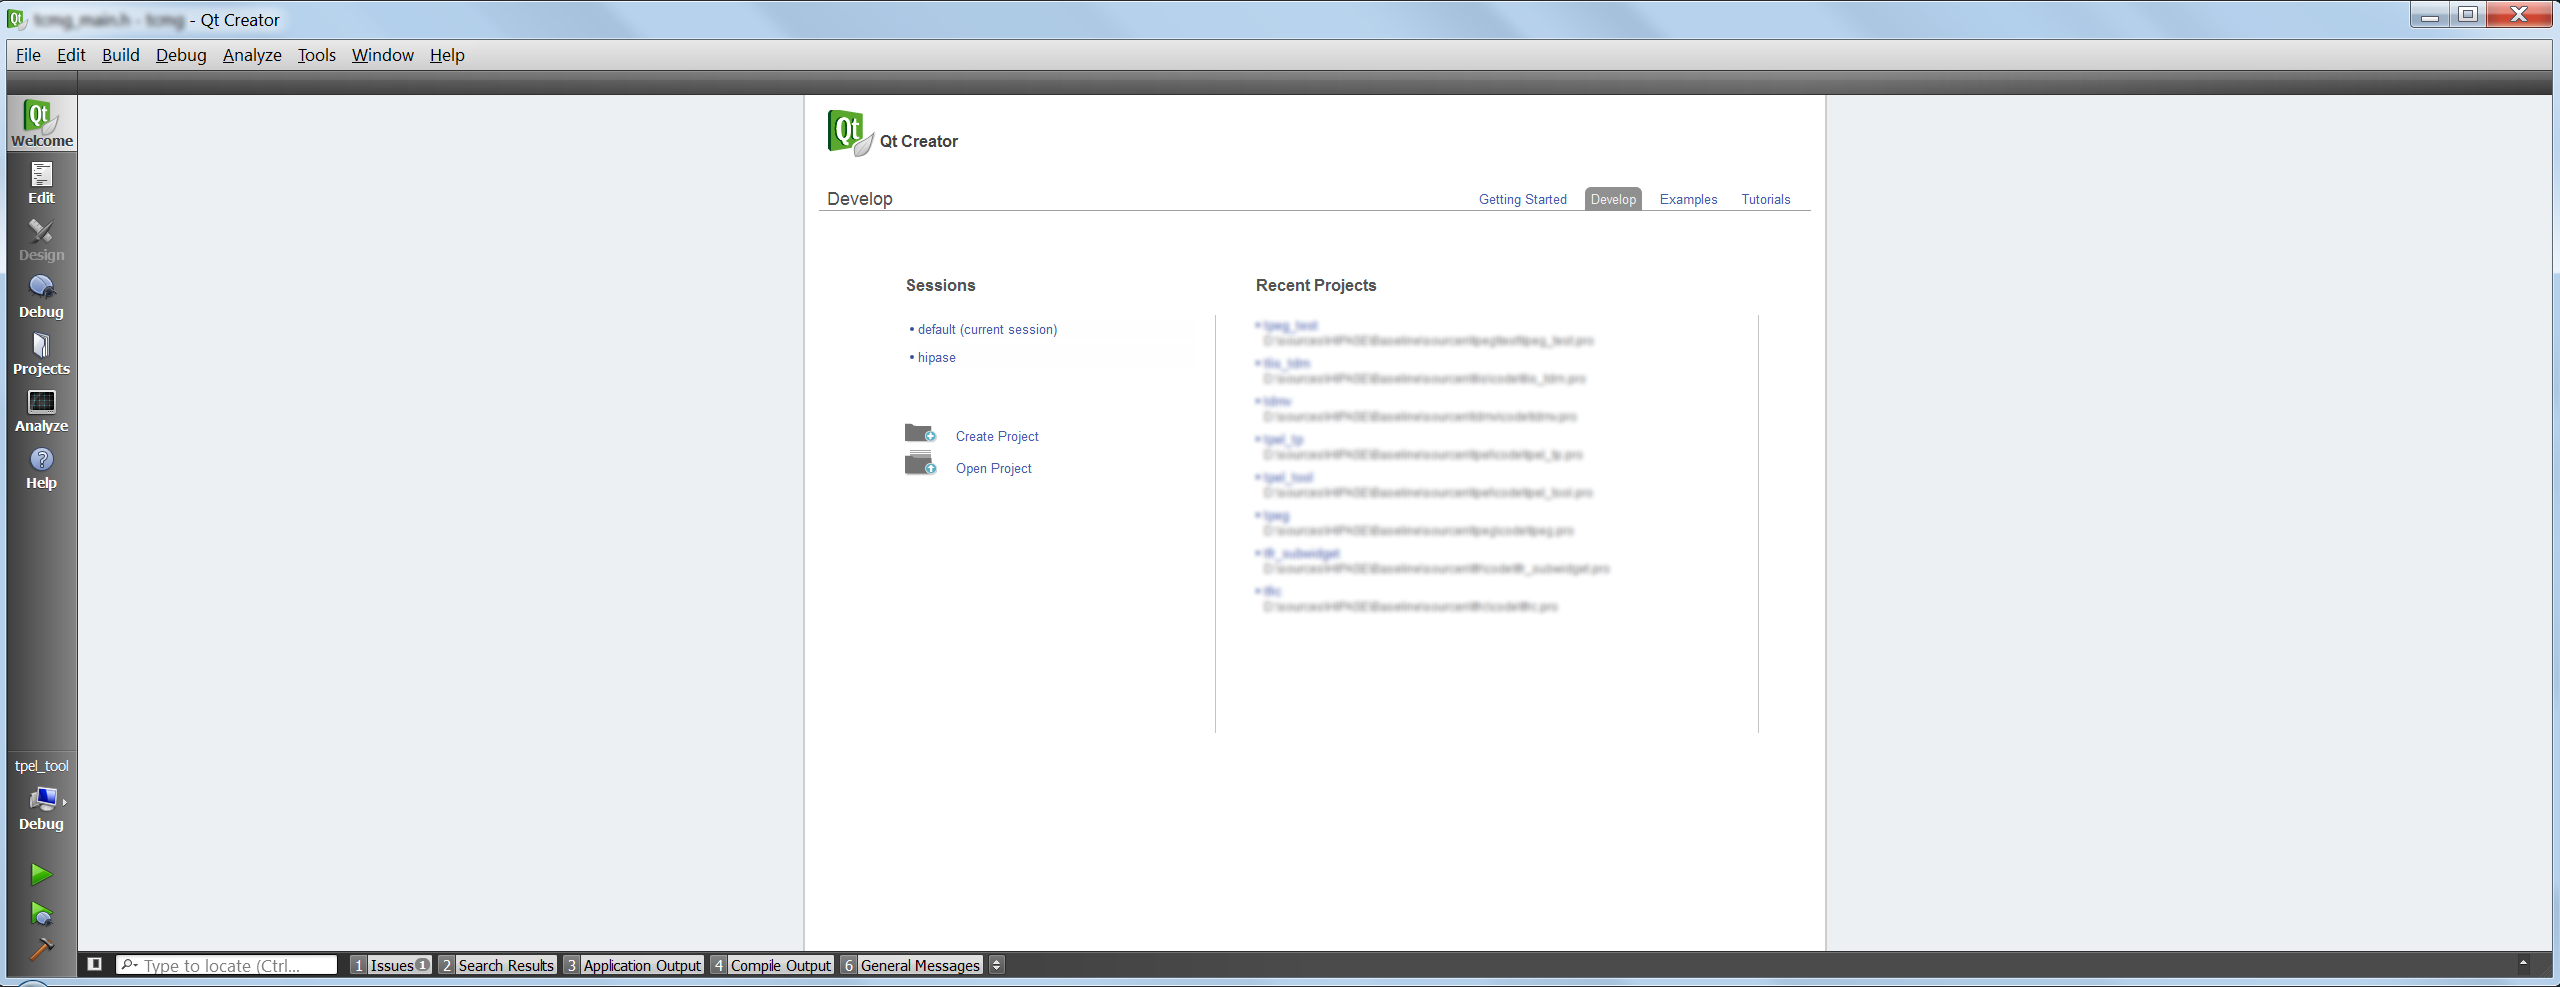Screen dimensions: 2560x987
Task: Open the Help mode from the sidebar
Action: tap(41, 467)
